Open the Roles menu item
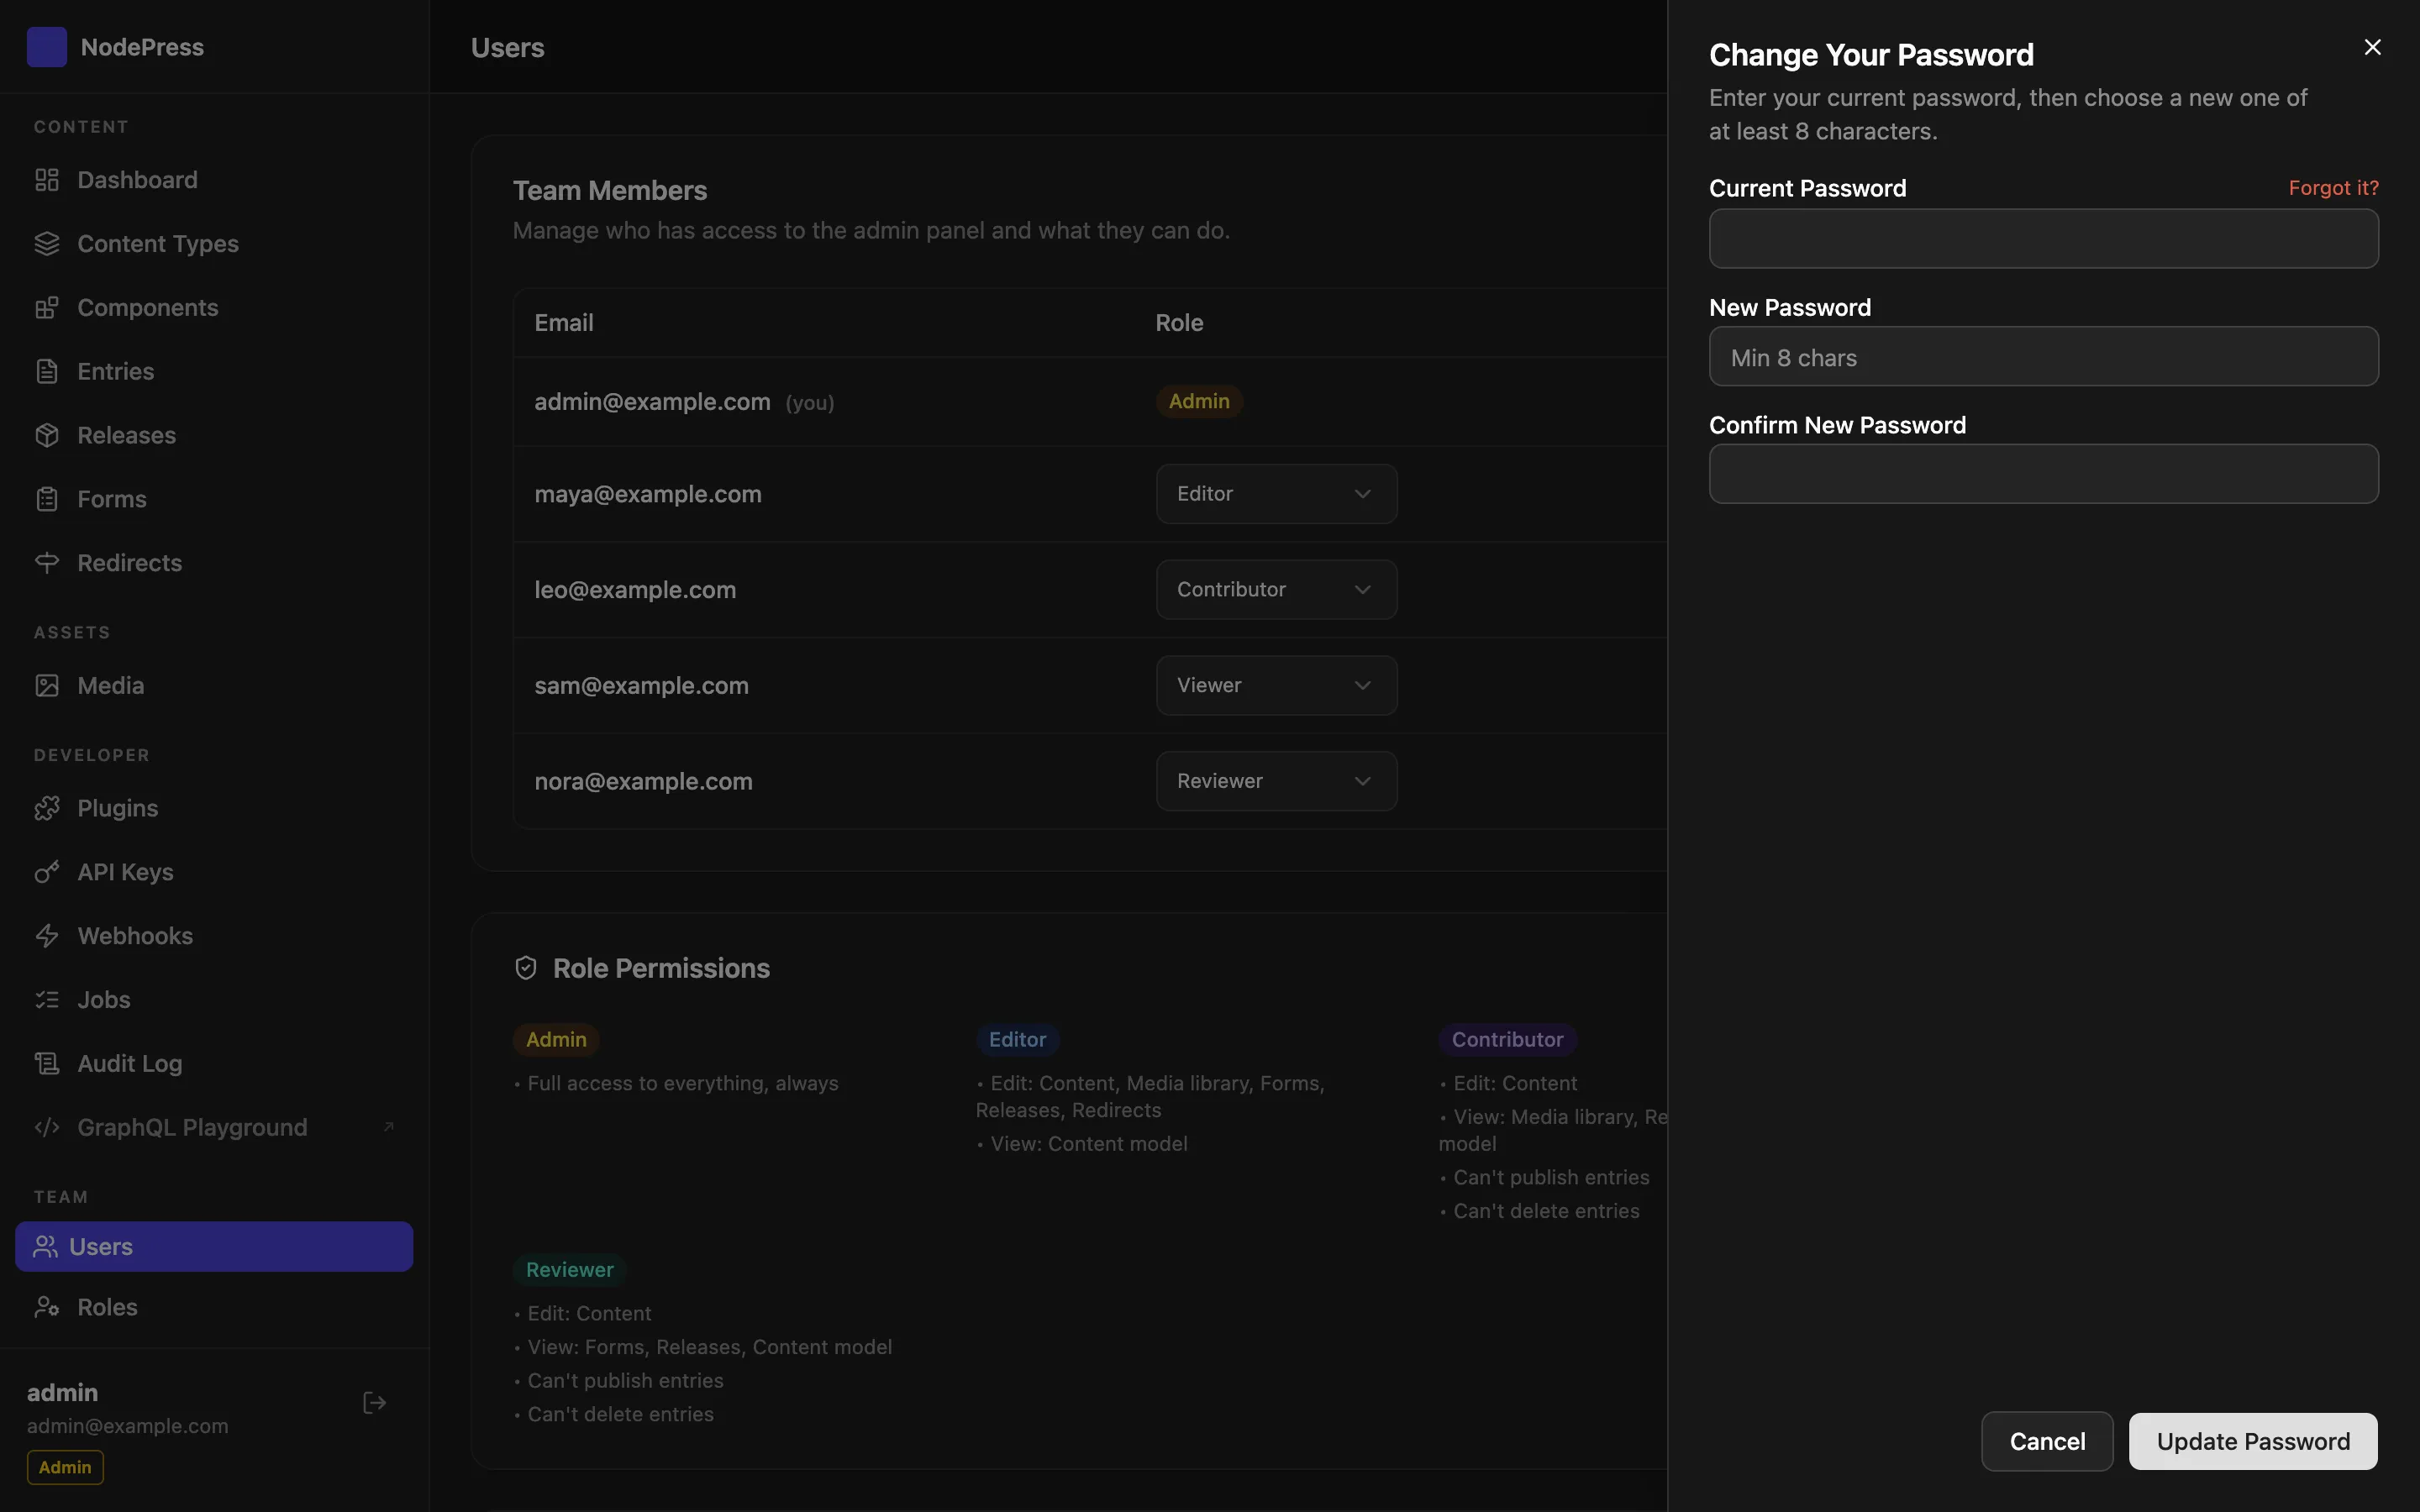 [214, 1307]
